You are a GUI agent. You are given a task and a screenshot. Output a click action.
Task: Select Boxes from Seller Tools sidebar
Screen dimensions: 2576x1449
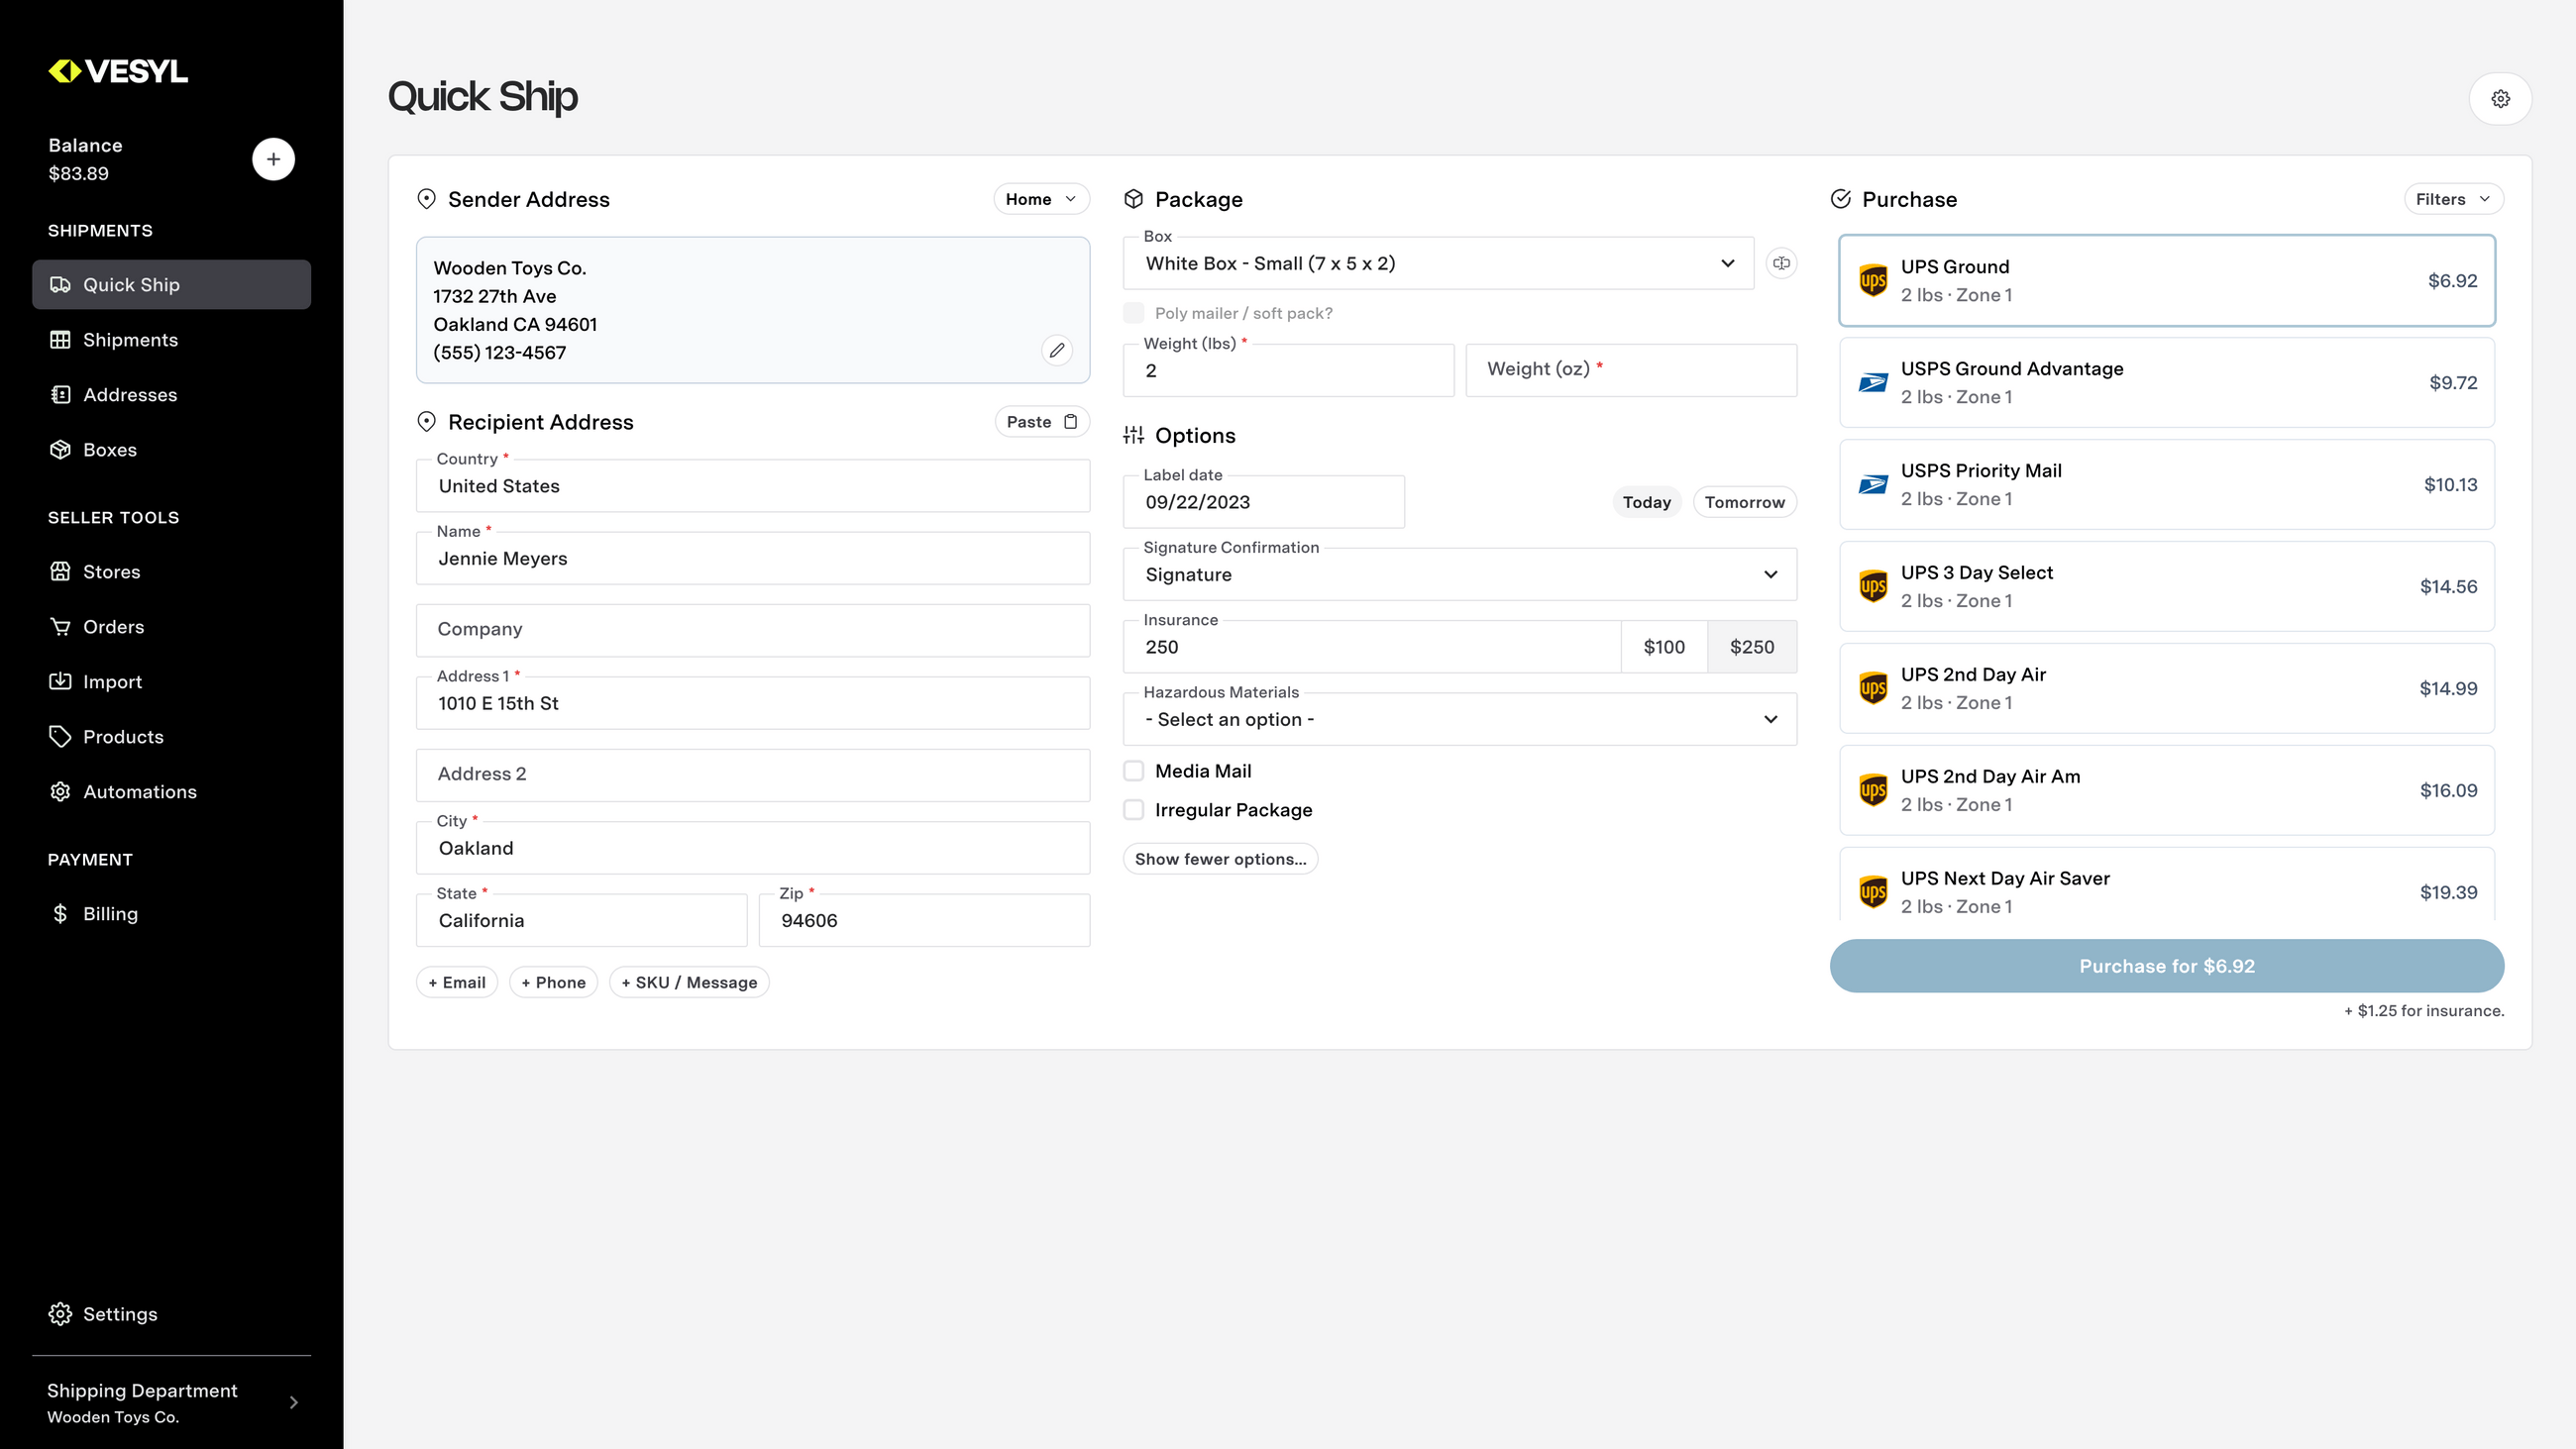click(110, 449)
